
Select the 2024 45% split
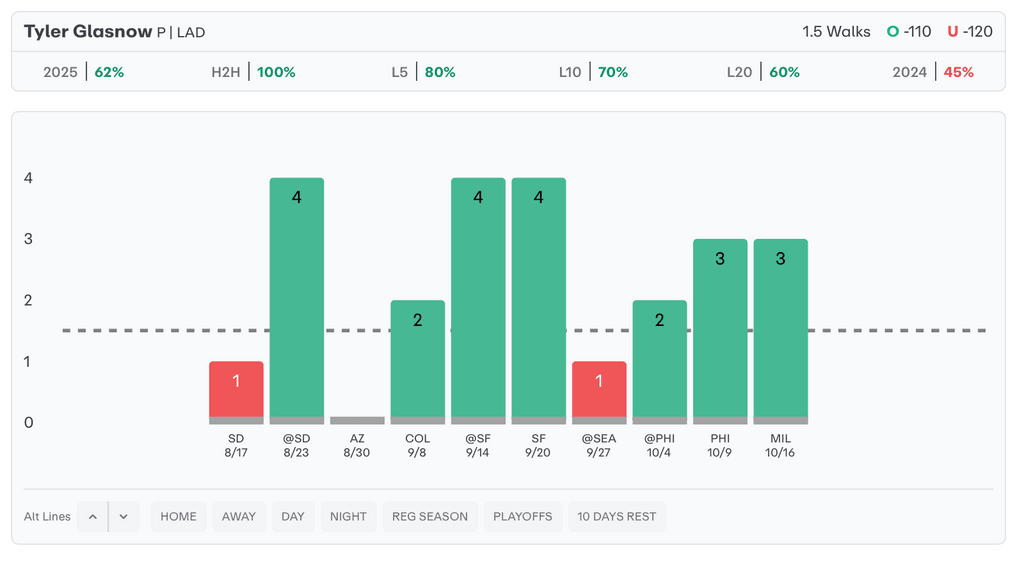pyautogui.click(x=933, y=72)
